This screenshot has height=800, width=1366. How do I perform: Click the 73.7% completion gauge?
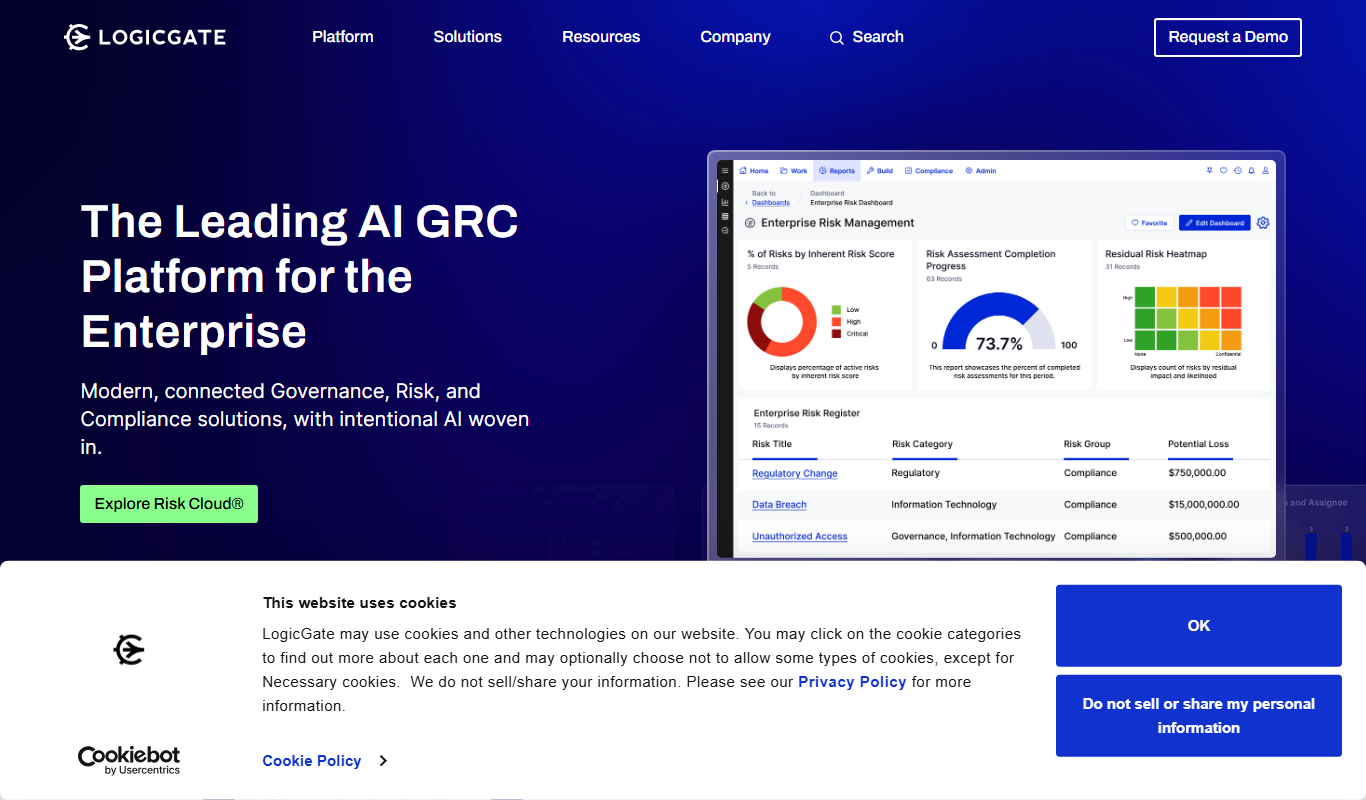999,322
